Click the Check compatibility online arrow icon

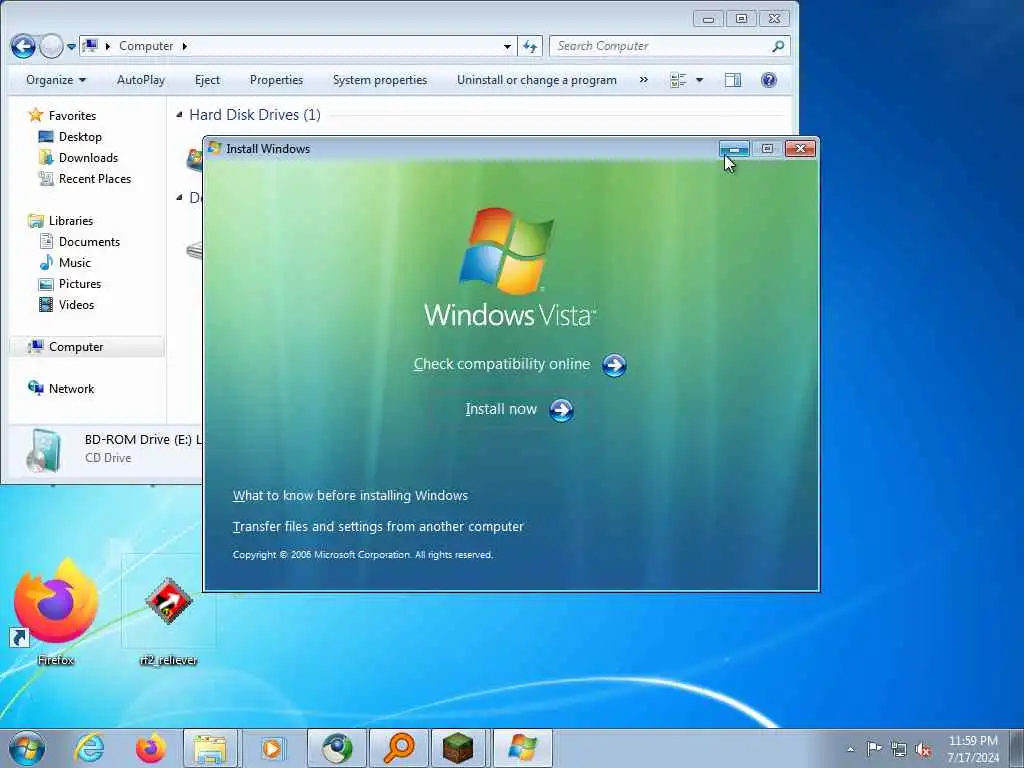pos(614,365)
